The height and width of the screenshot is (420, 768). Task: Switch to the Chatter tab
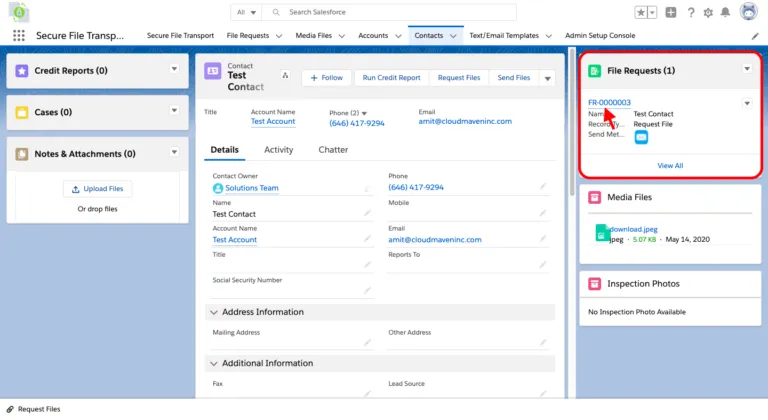(x=333, y=150)
